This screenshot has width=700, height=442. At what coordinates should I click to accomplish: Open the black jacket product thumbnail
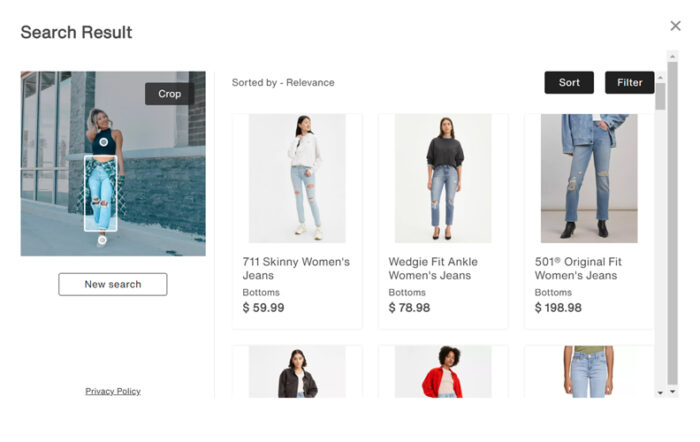click(x=297, y=371)
